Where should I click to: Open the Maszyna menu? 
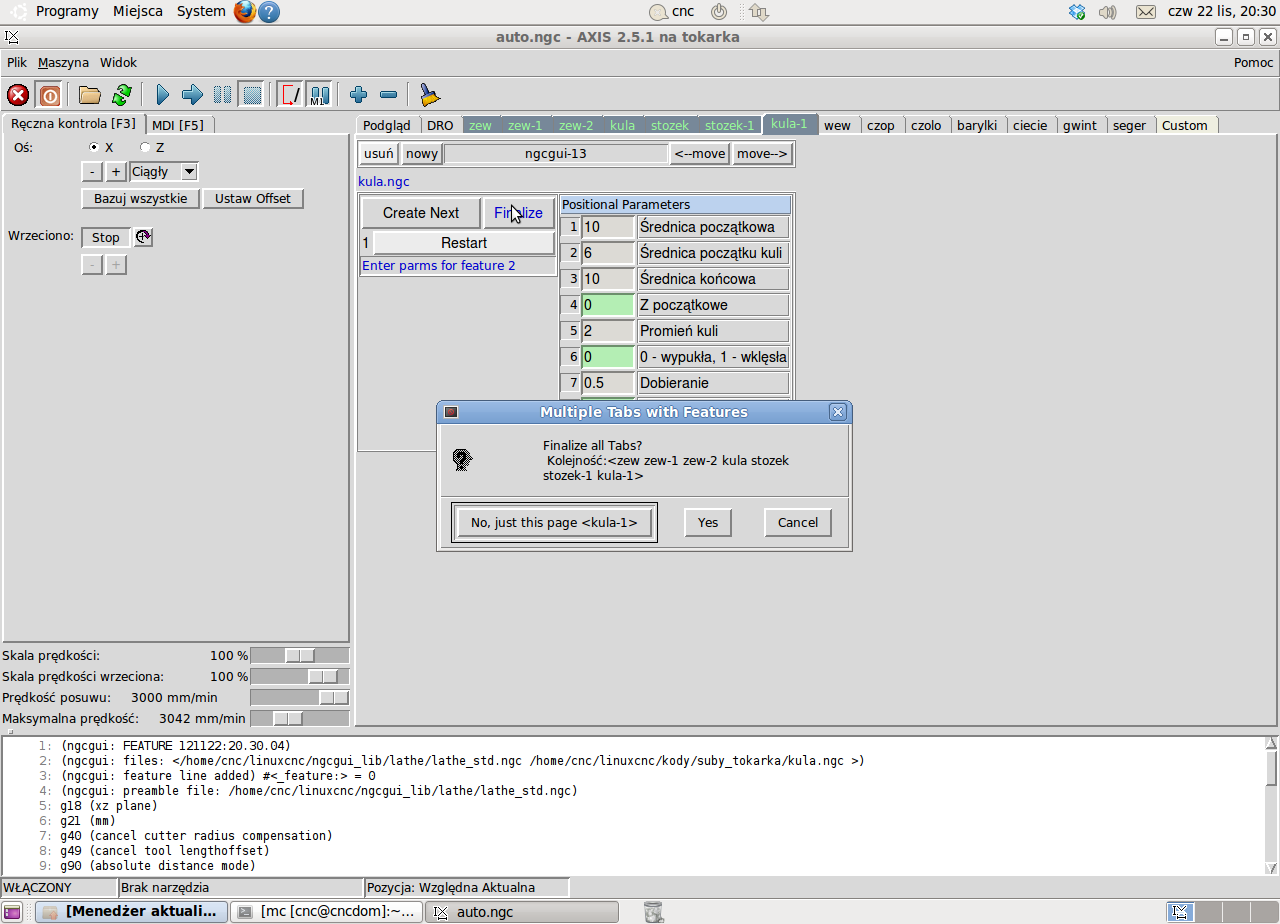(x=63, y=62)
